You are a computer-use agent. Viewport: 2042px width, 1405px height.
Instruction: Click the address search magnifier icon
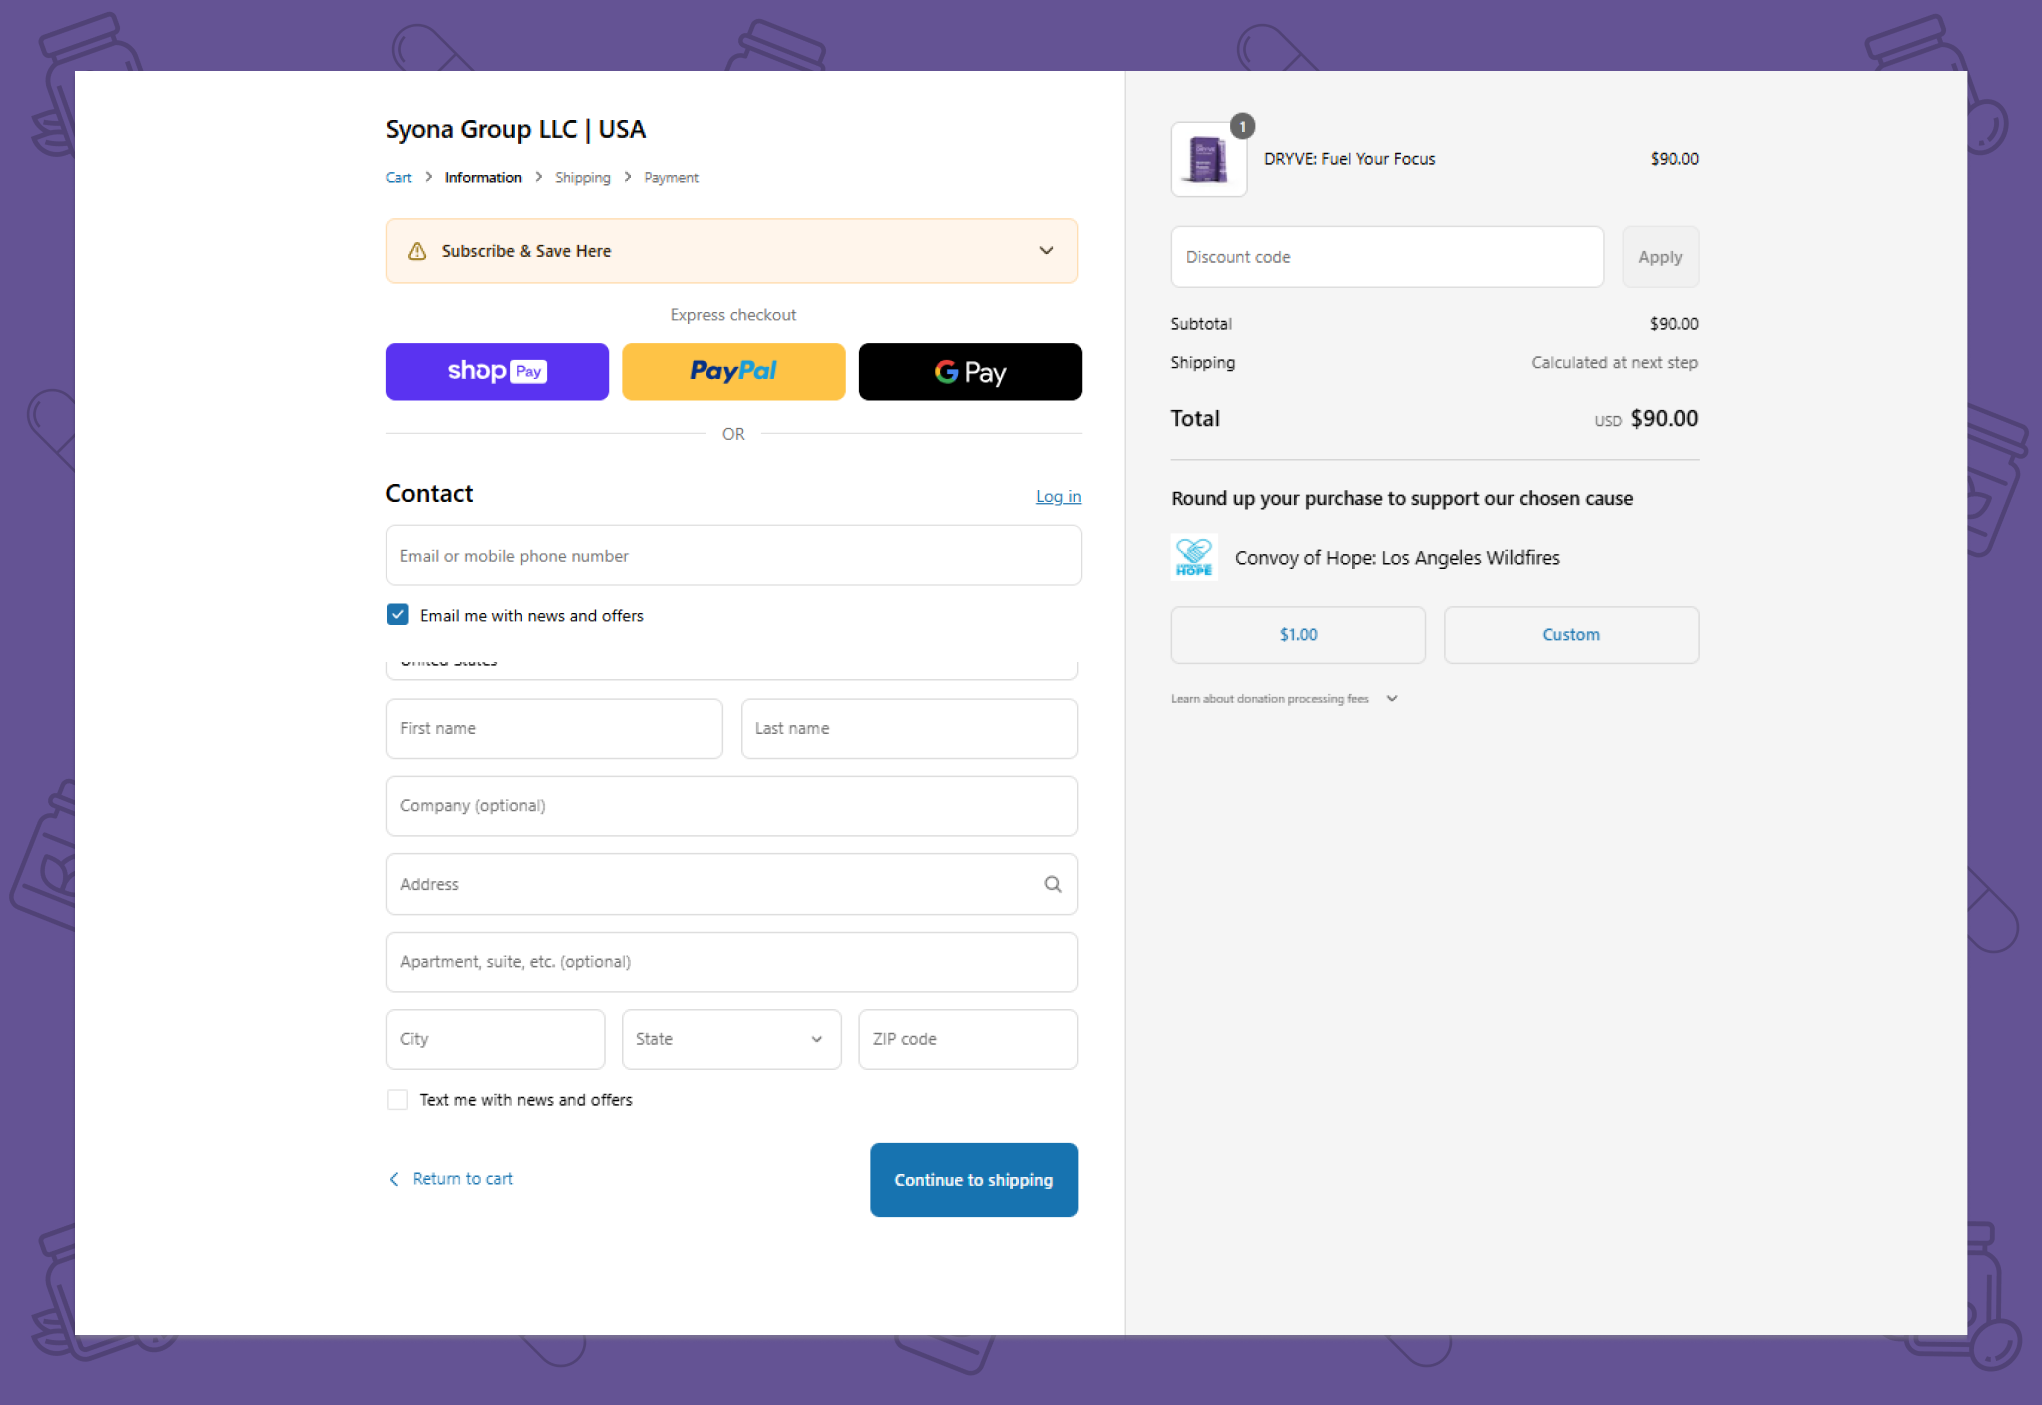tap(1053, 884)
